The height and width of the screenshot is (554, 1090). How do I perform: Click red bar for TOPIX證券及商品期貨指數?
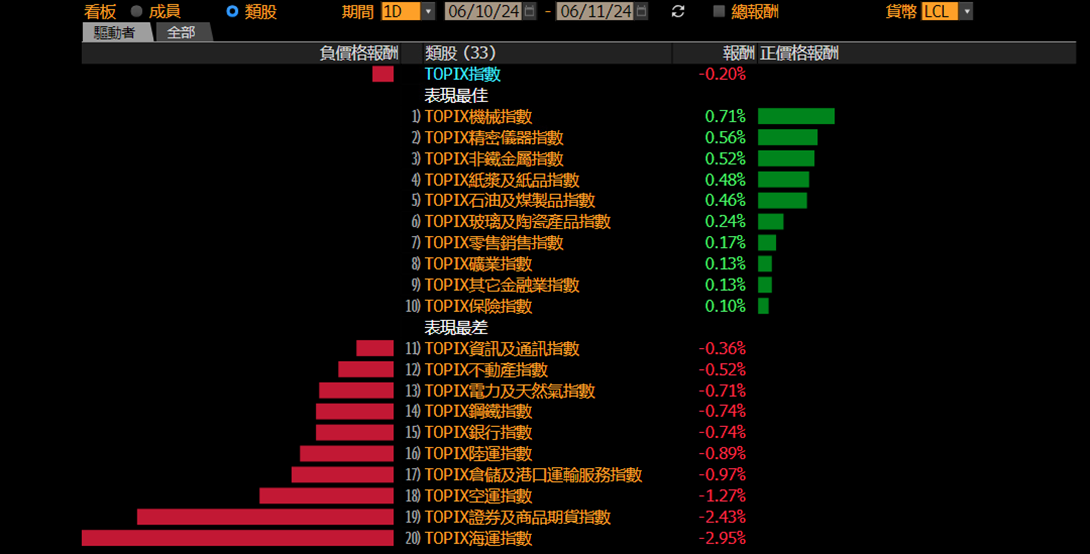tap(265, 517)
